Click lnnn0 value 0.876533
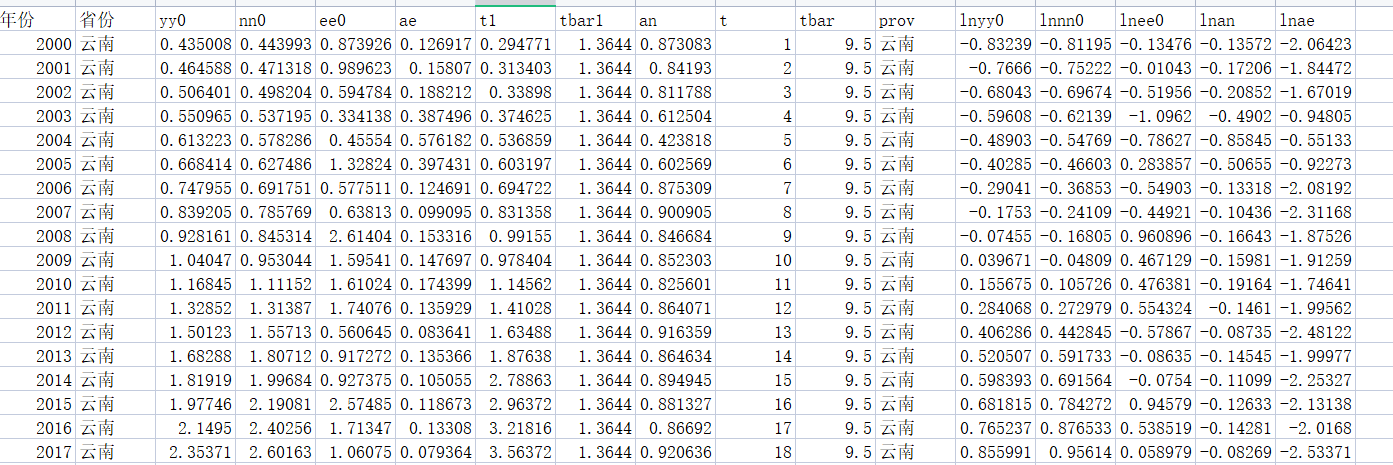 point(1076,428)
